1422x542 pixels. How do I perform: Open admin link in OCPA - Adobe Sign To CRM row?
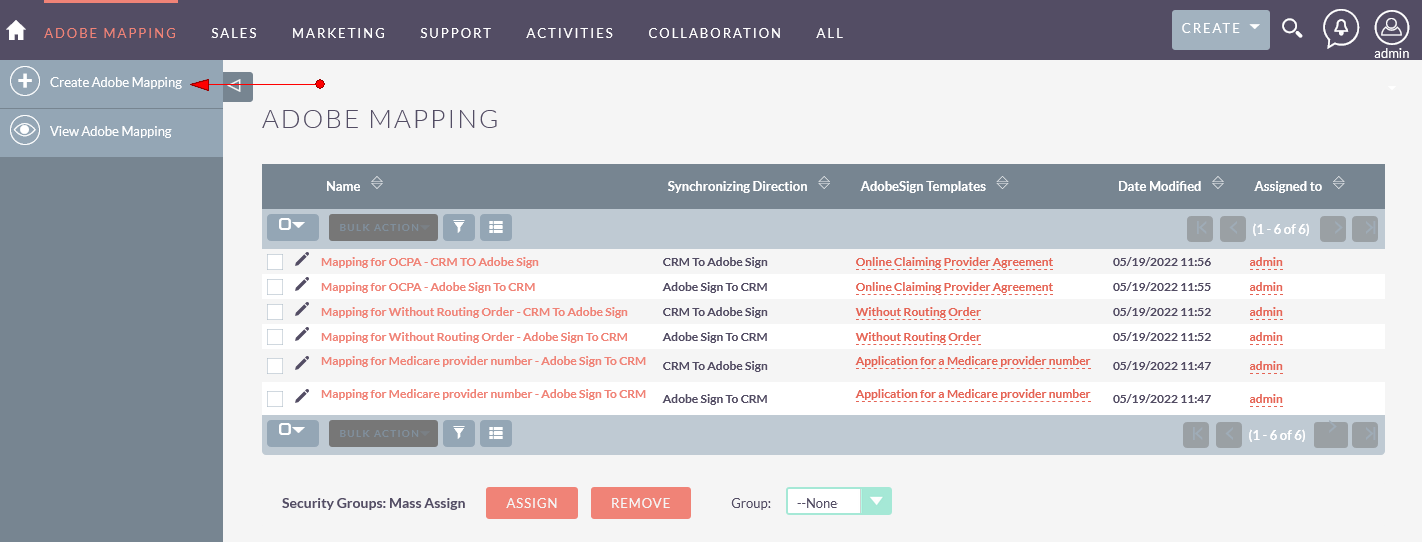1266,287
